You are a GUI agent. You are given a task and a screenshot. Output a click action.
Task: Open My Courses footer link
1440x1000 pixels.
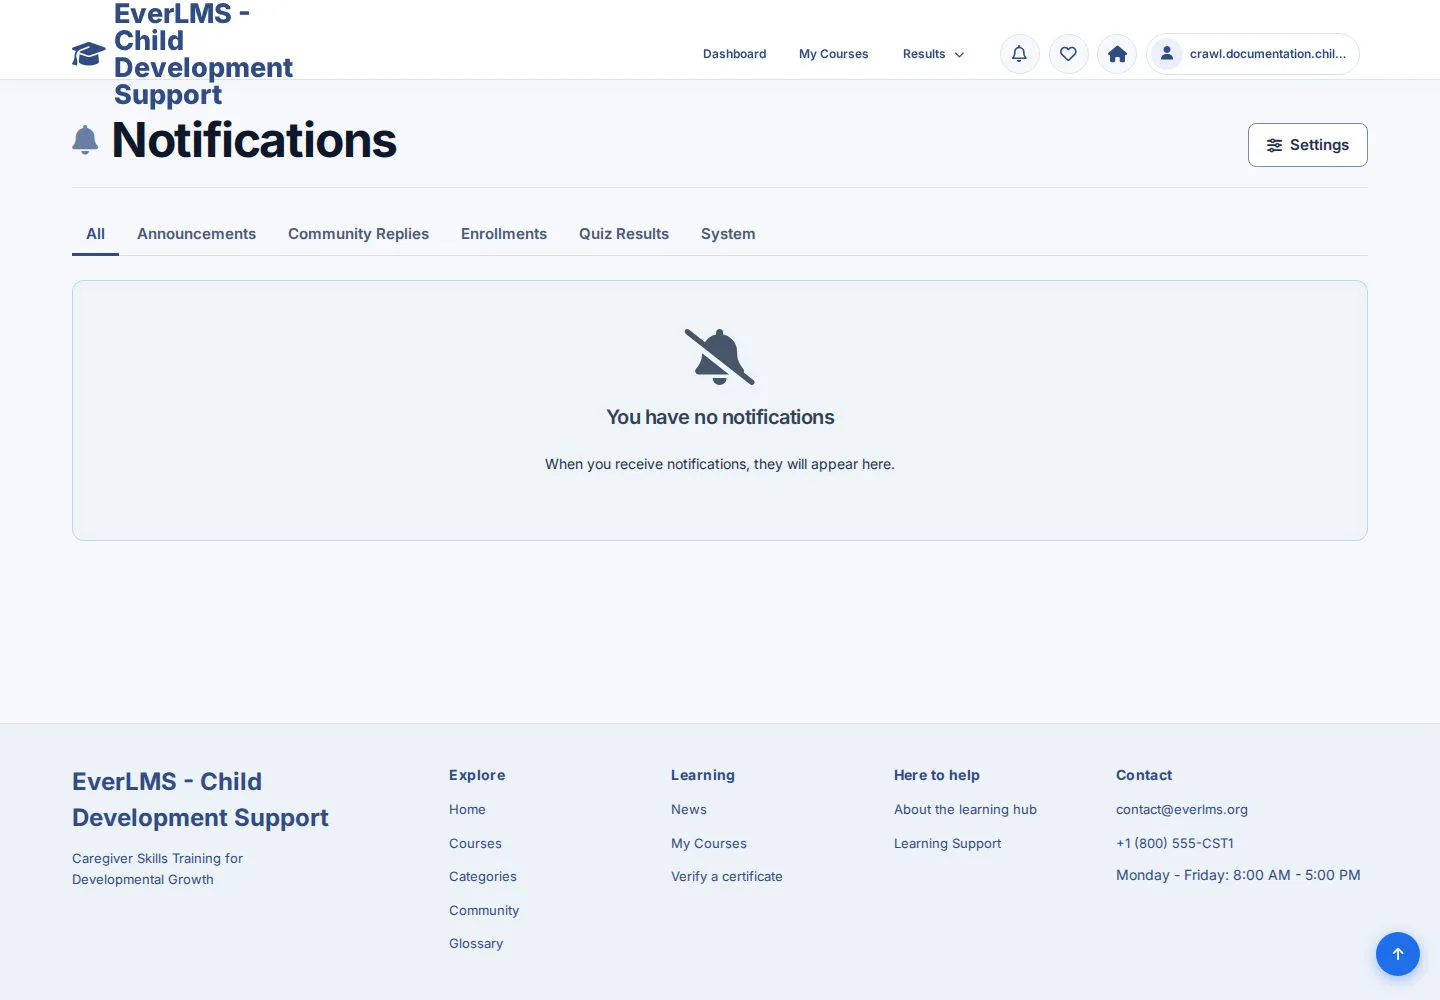(x=709, y=844)
